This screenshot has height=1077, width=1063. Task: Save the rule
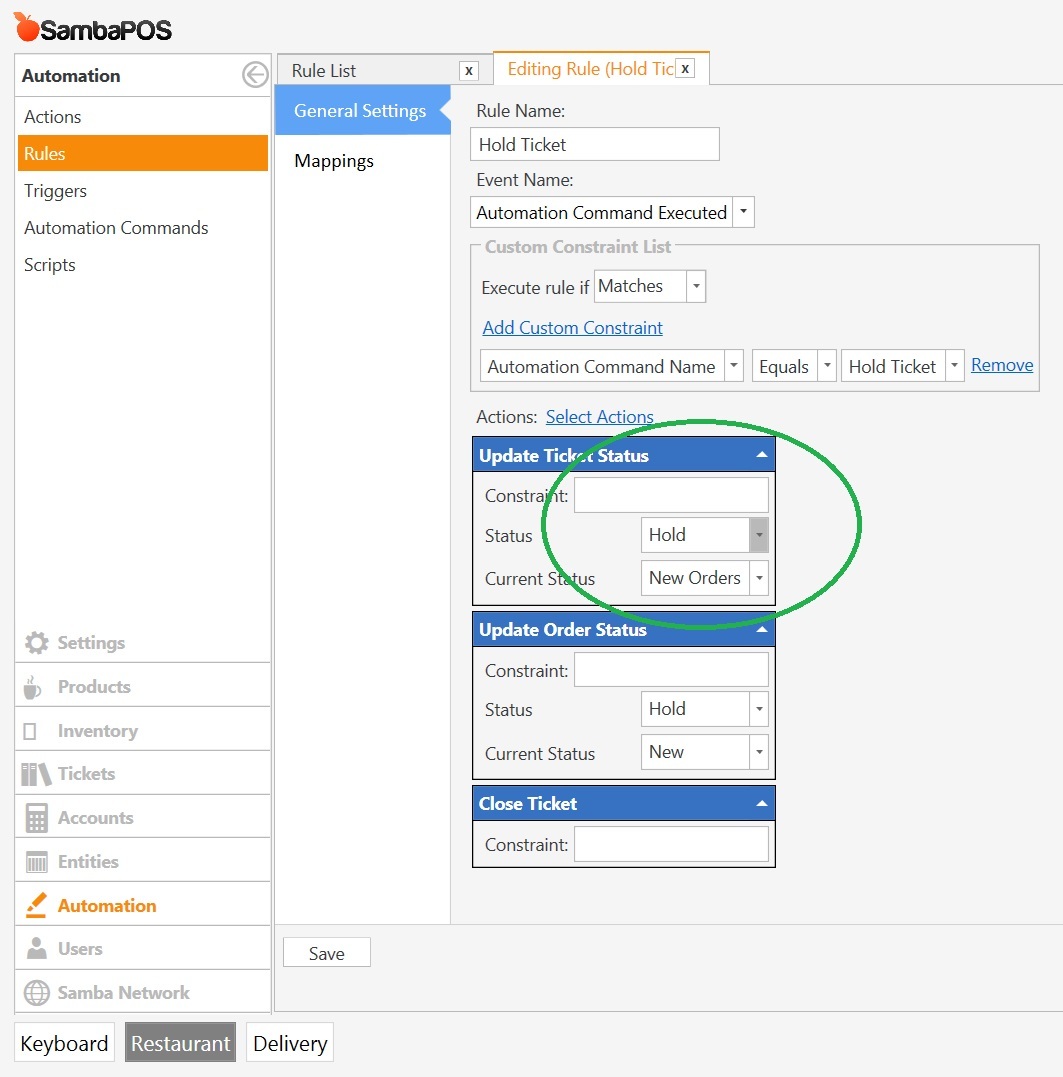click(x=327, y=953)
